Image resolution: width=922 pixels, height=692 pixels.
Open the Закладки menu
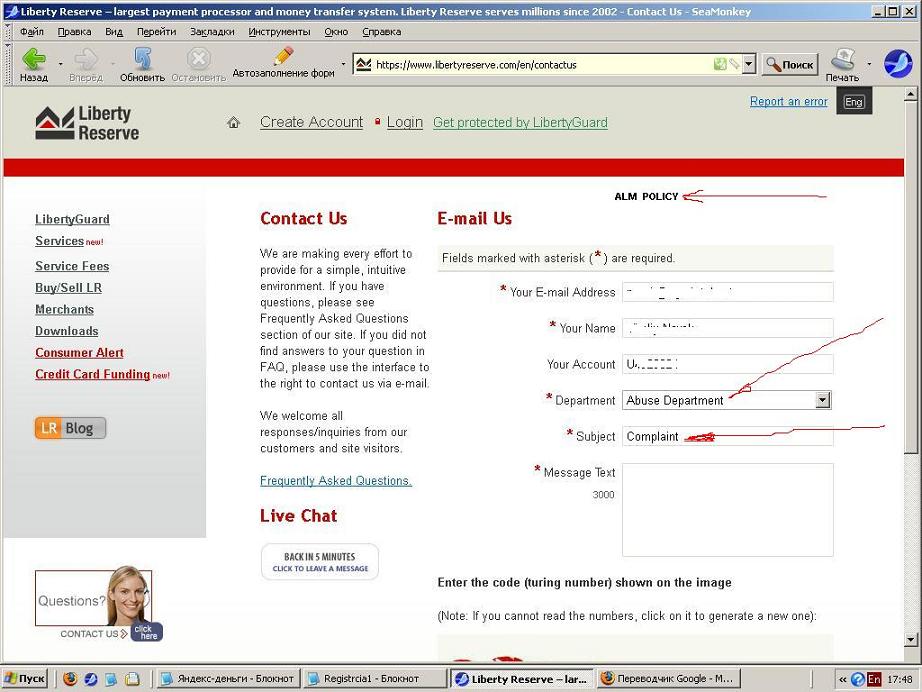tap(212, 32)
